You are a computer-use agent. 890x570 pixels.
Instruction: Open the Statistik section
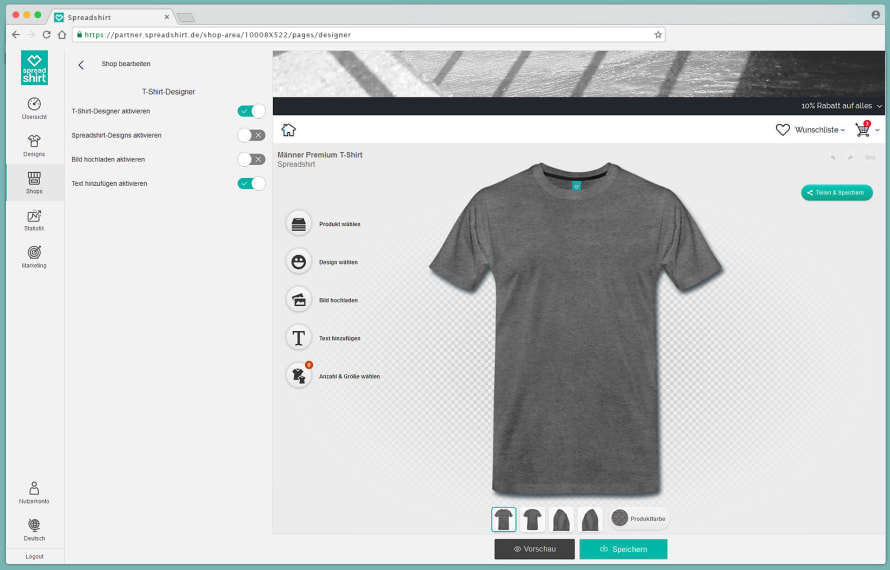click(x=34, y=220)
